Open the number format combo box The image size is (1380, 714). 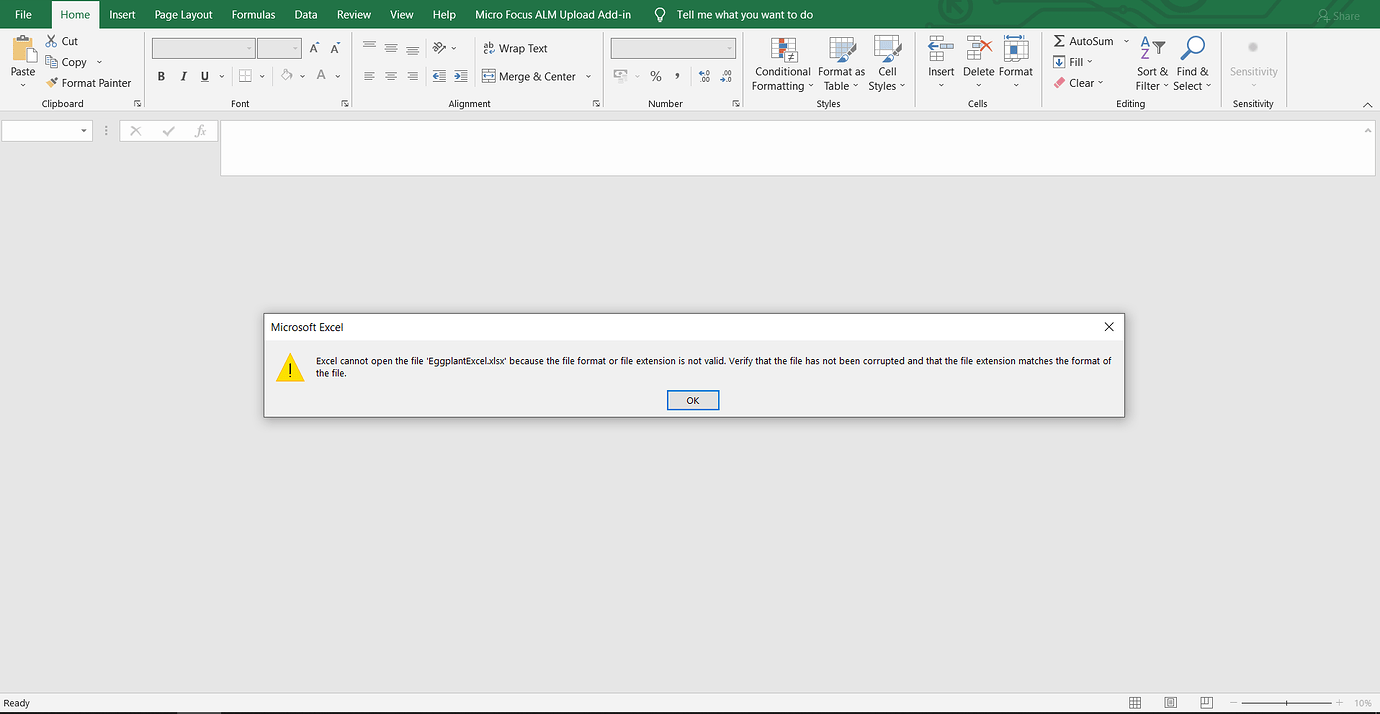click(x=673, y=48)
